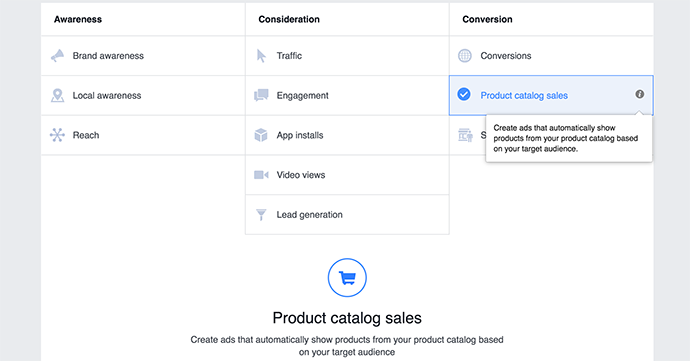Click the Traffic cursor arrow icon
Screen dimensions: 690x361
tap(261, 56)
